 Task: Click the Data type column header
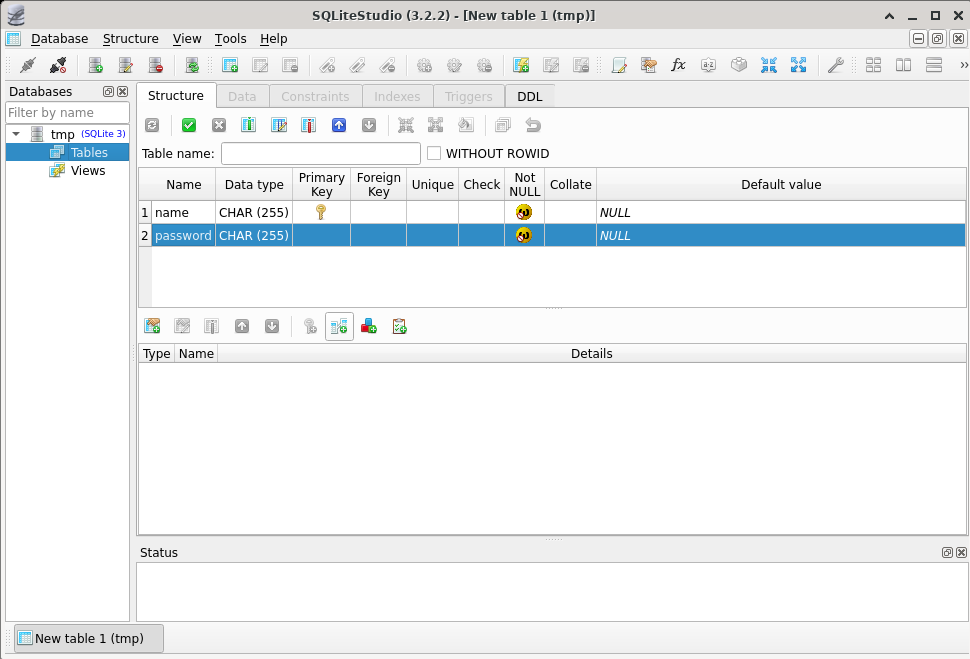point(254,184)
